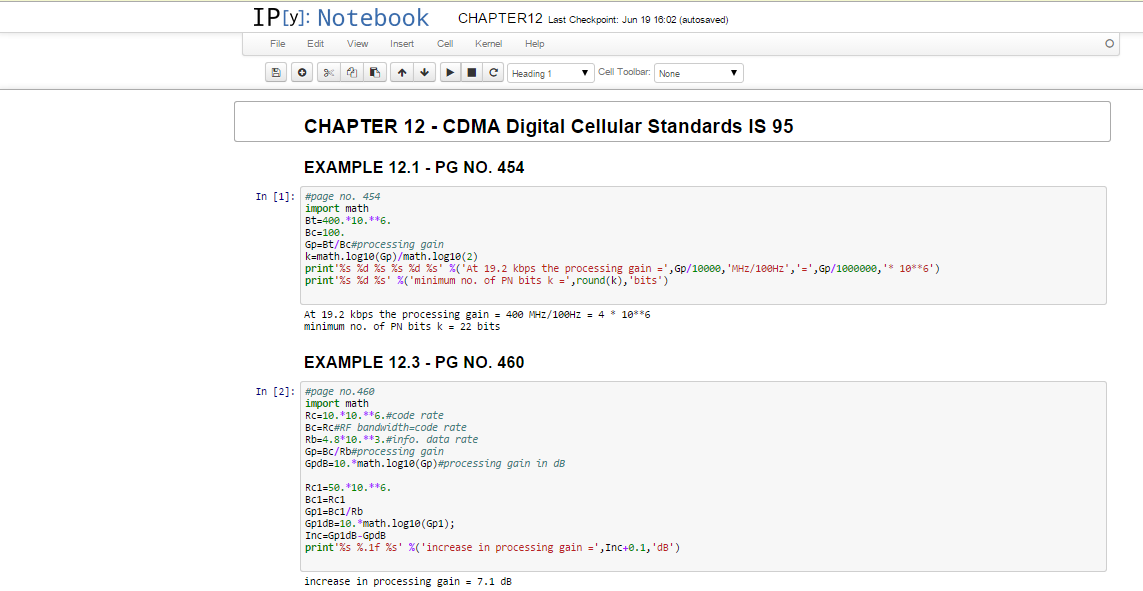Image resolution: width=1143 pixels, height=591 pixels.
Task: Click the Help menu item
Action: (x=535, y=44)
